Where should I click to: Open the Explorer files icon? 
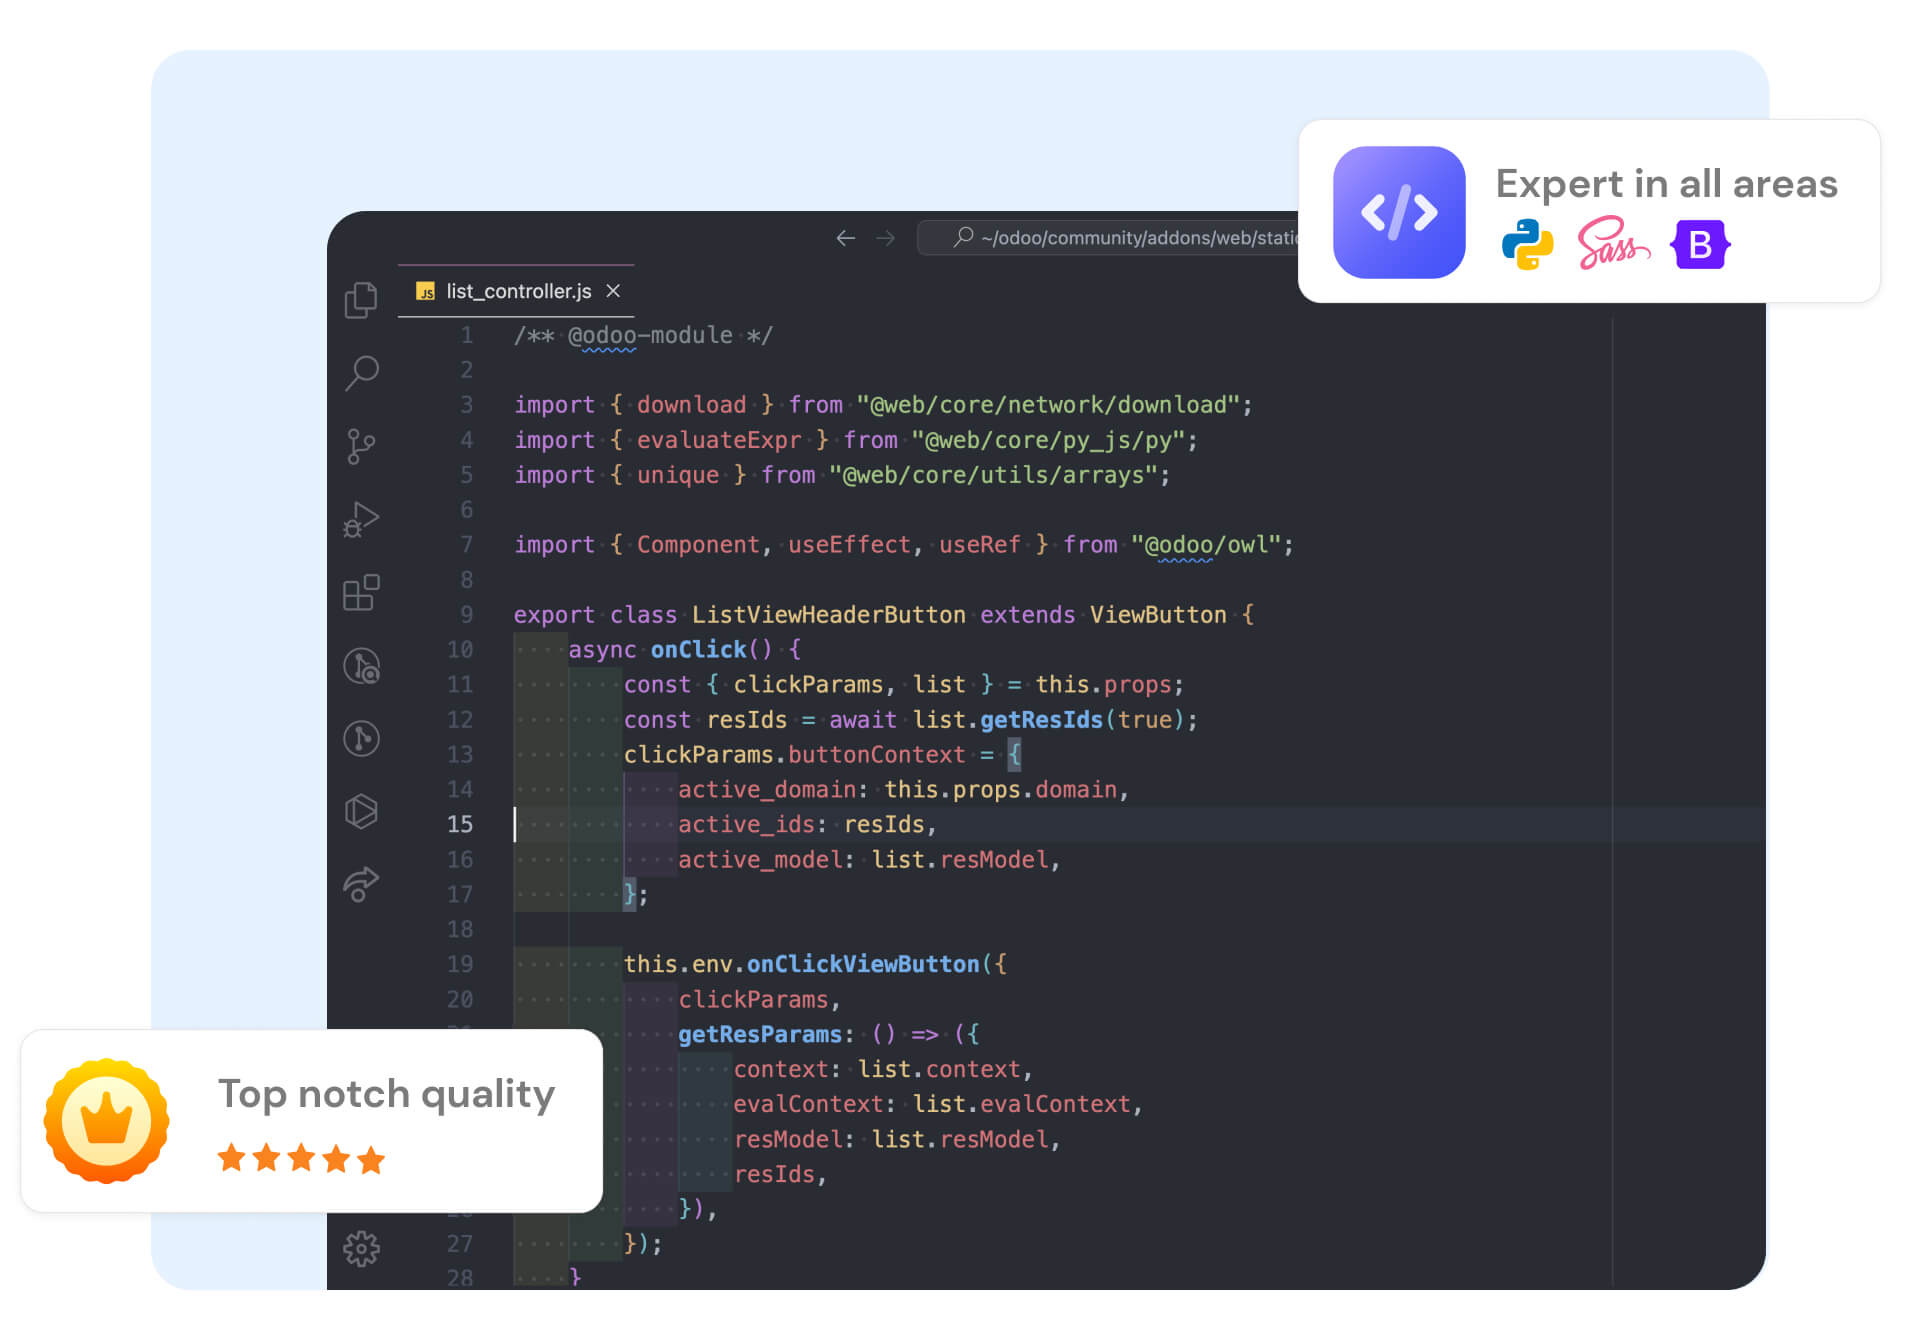coord(361,300)
